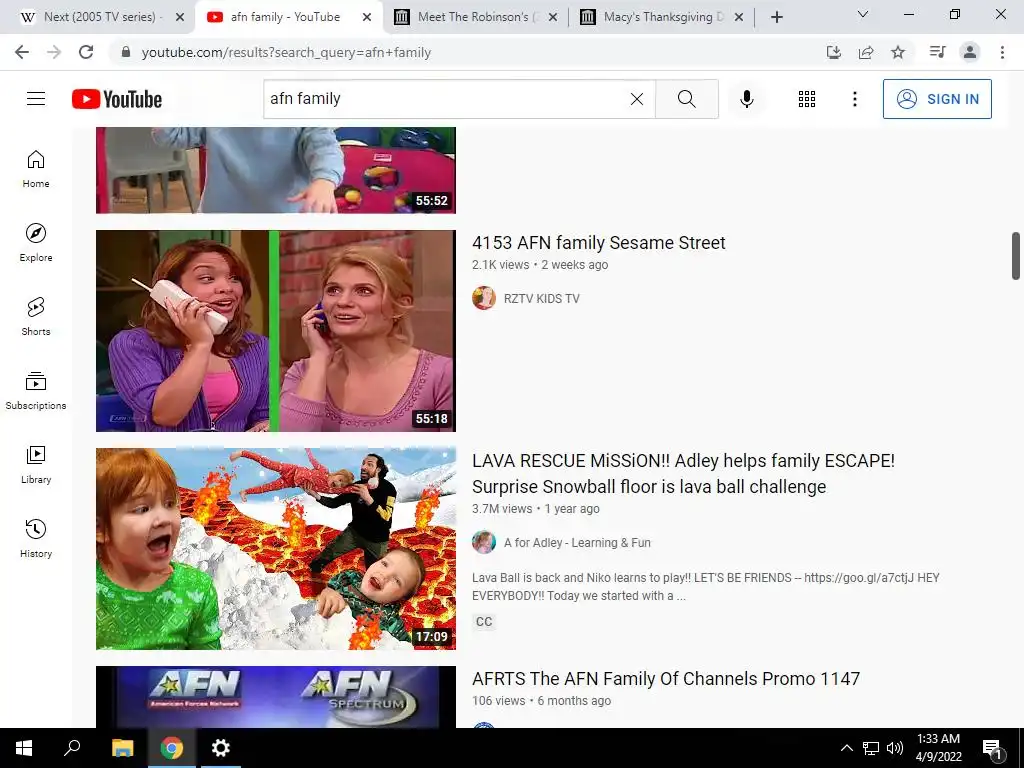Show hidden system tray icons
Screen dimensions: 1024x768
pyautogui.click(x=846, y=748)
